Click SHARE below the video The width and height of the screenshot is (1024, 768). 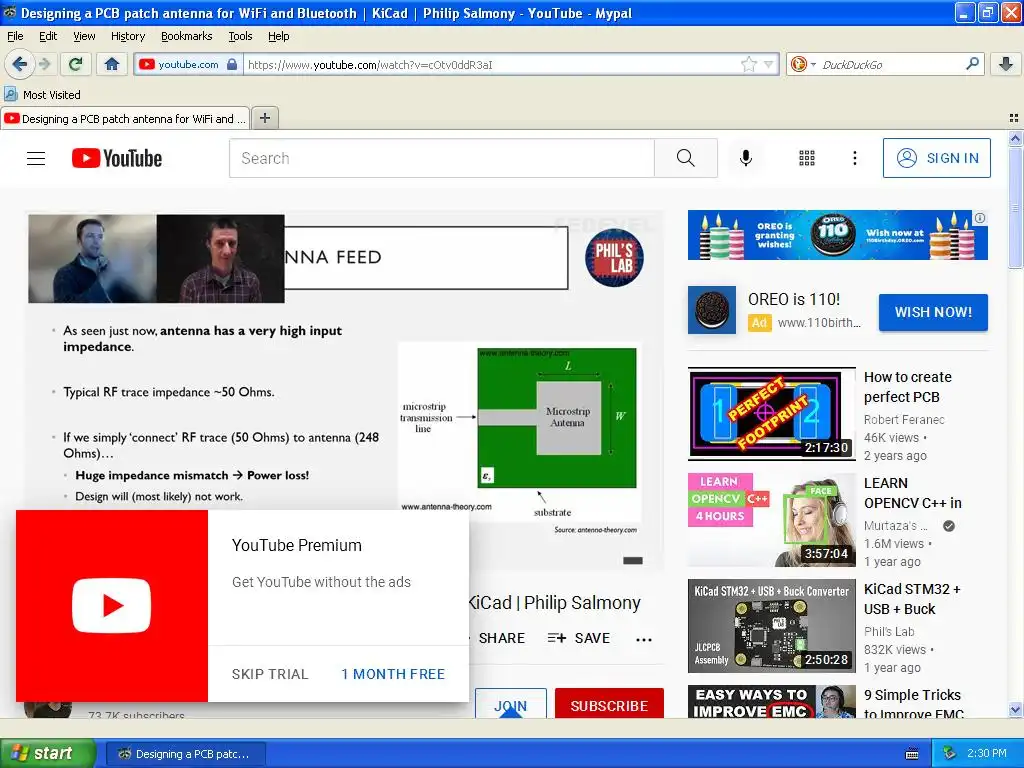[502, 638]
